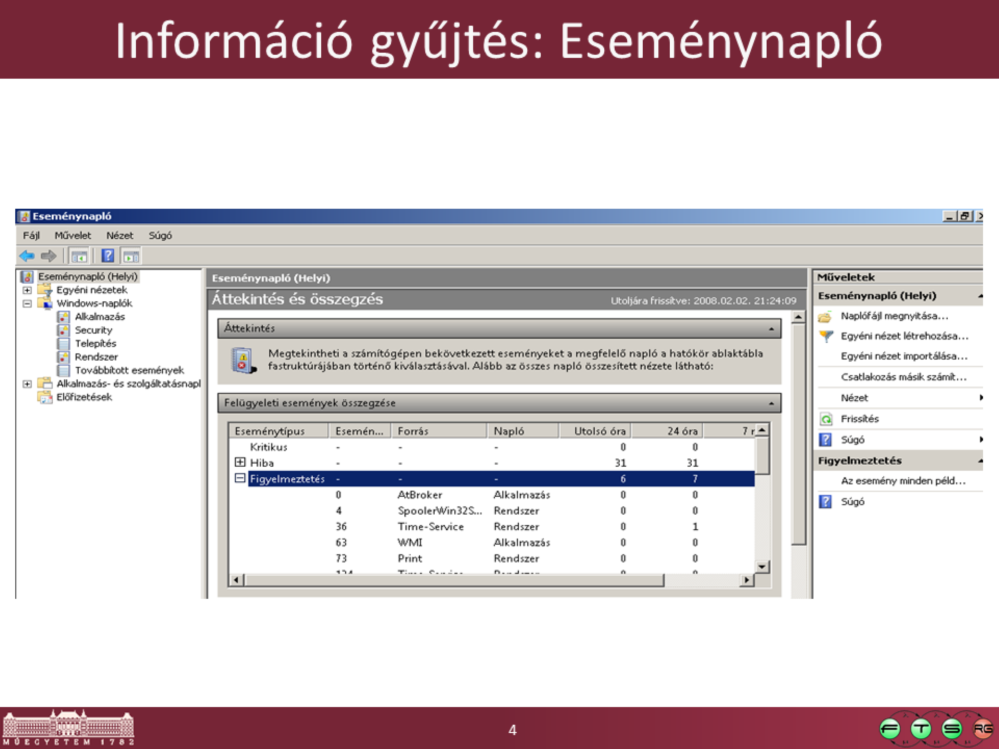Click the Back arrow toolbar icon

tap(27, 256)
